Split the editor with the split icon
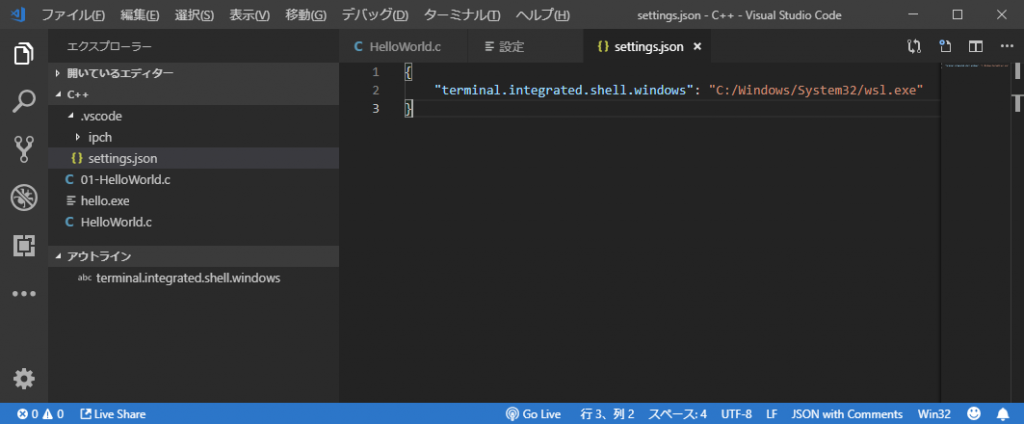Screen dimensions: 1024x424 (976, 46)
